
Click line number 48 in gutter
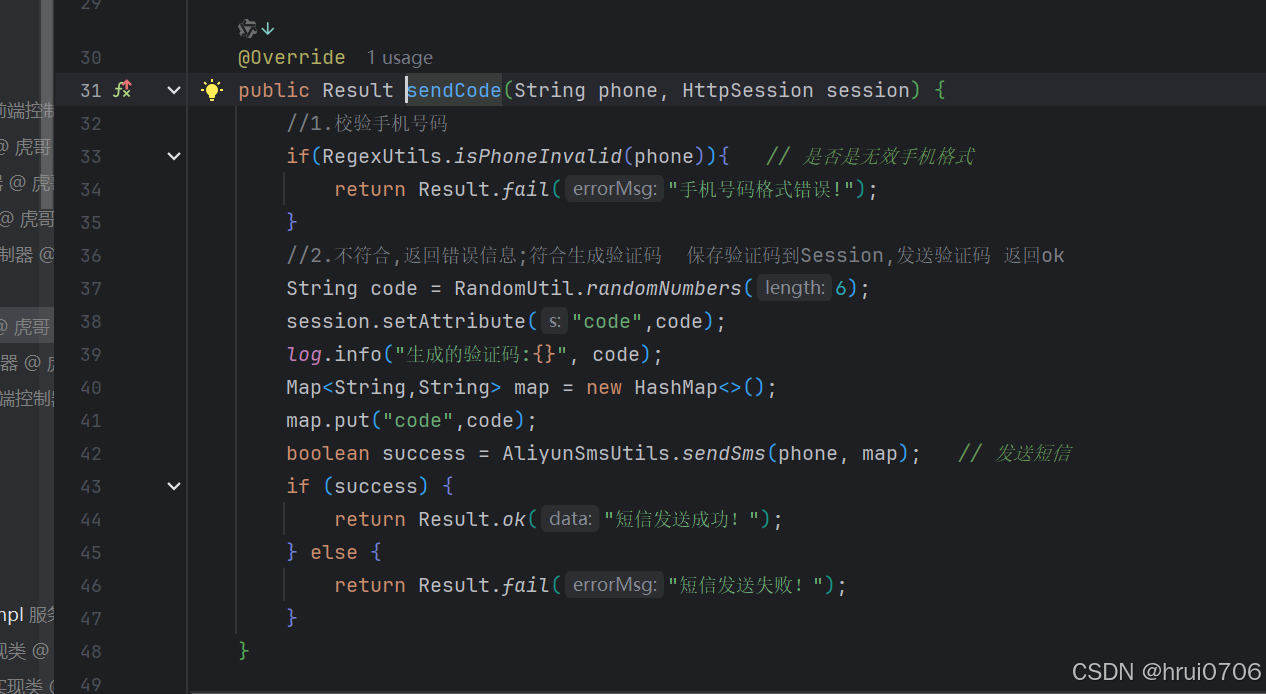[x=90, y=651]
